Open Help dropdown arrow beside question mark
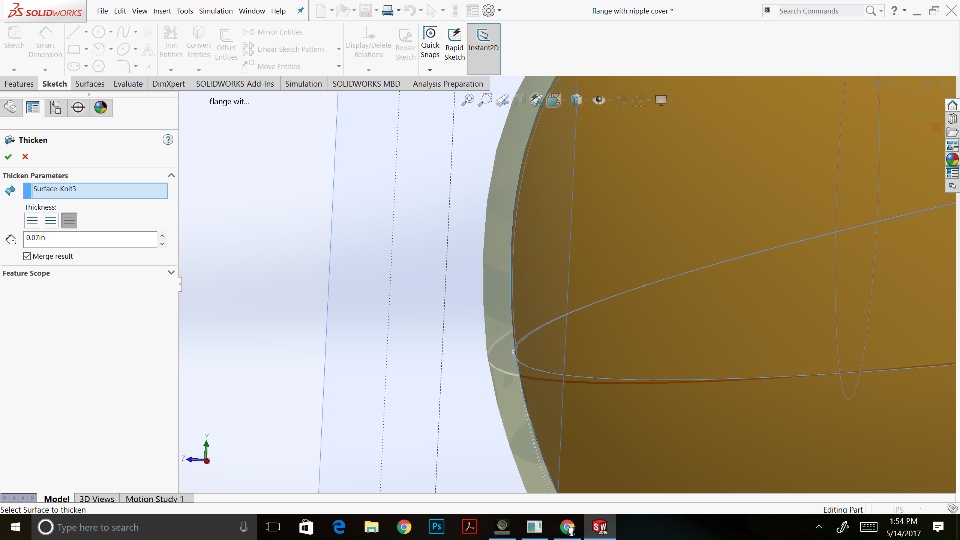 pos(904,11)
